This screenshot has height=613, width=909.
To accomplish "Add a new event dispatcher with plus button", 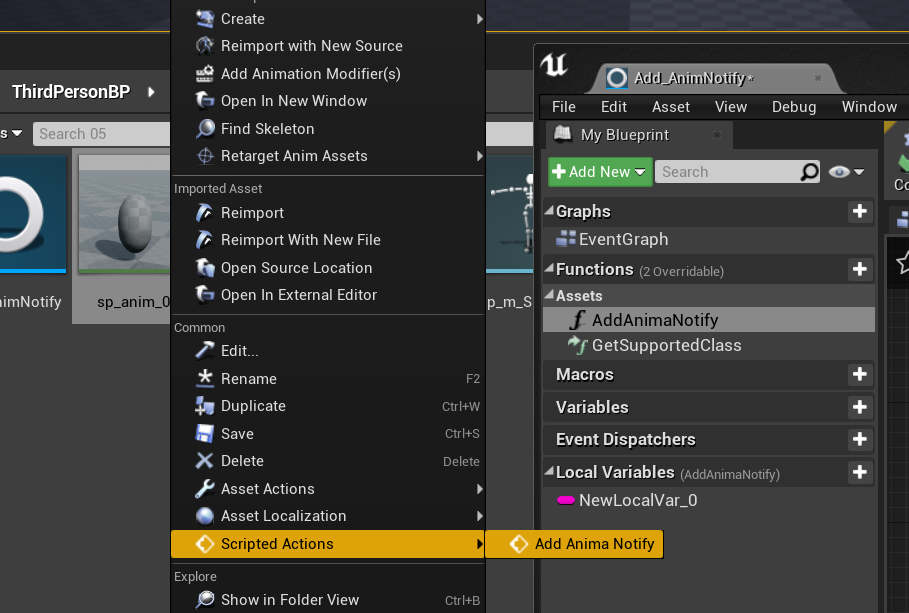I will click(x=860, y=439).
